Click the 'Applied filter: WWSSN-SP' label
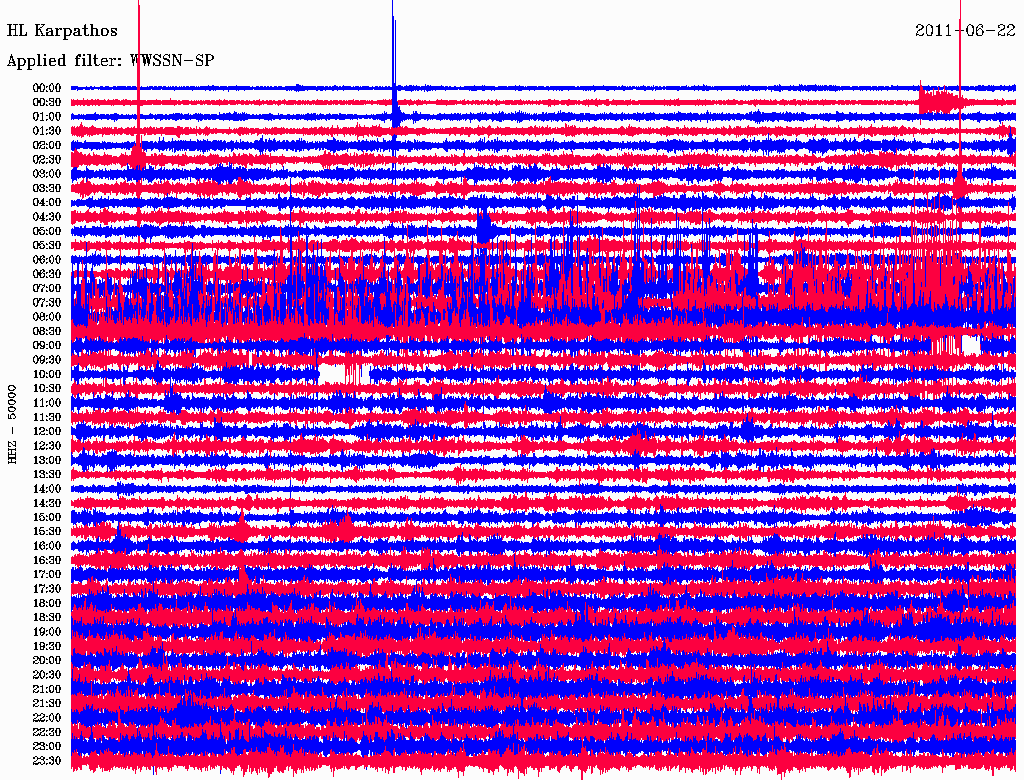 pos(110,61)
